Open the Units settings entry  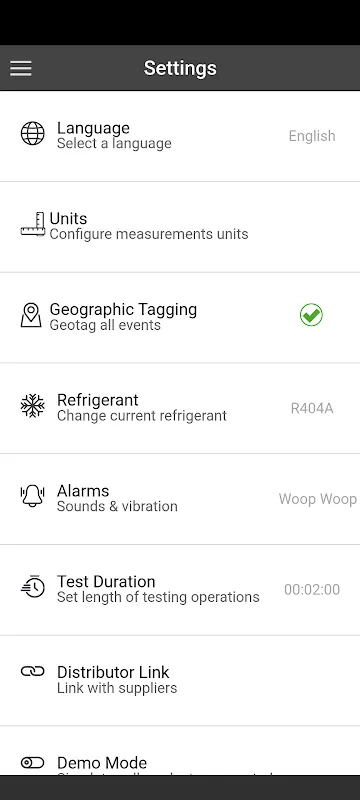[180, 227]
